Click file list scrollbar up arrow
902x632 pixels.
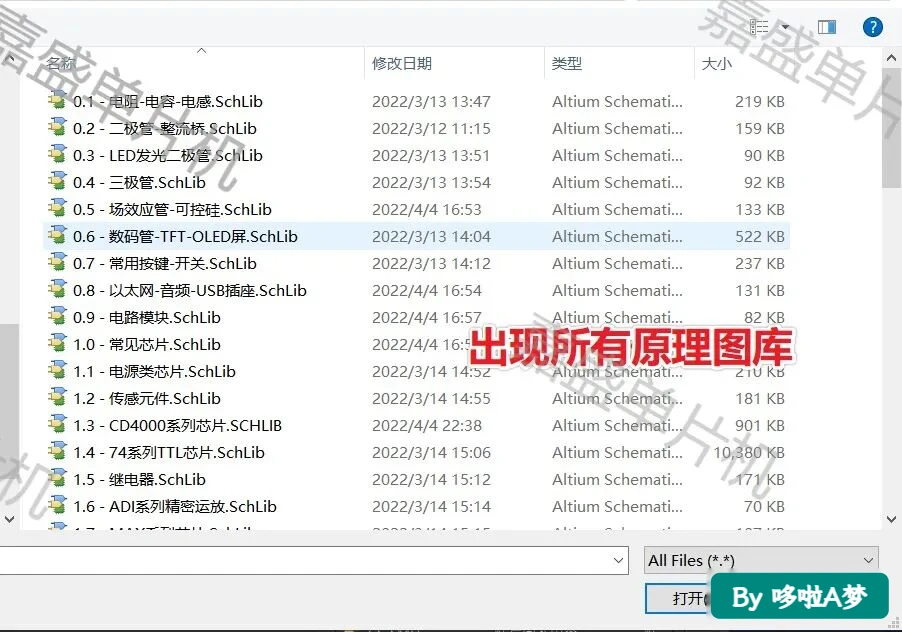click(891, 58)
